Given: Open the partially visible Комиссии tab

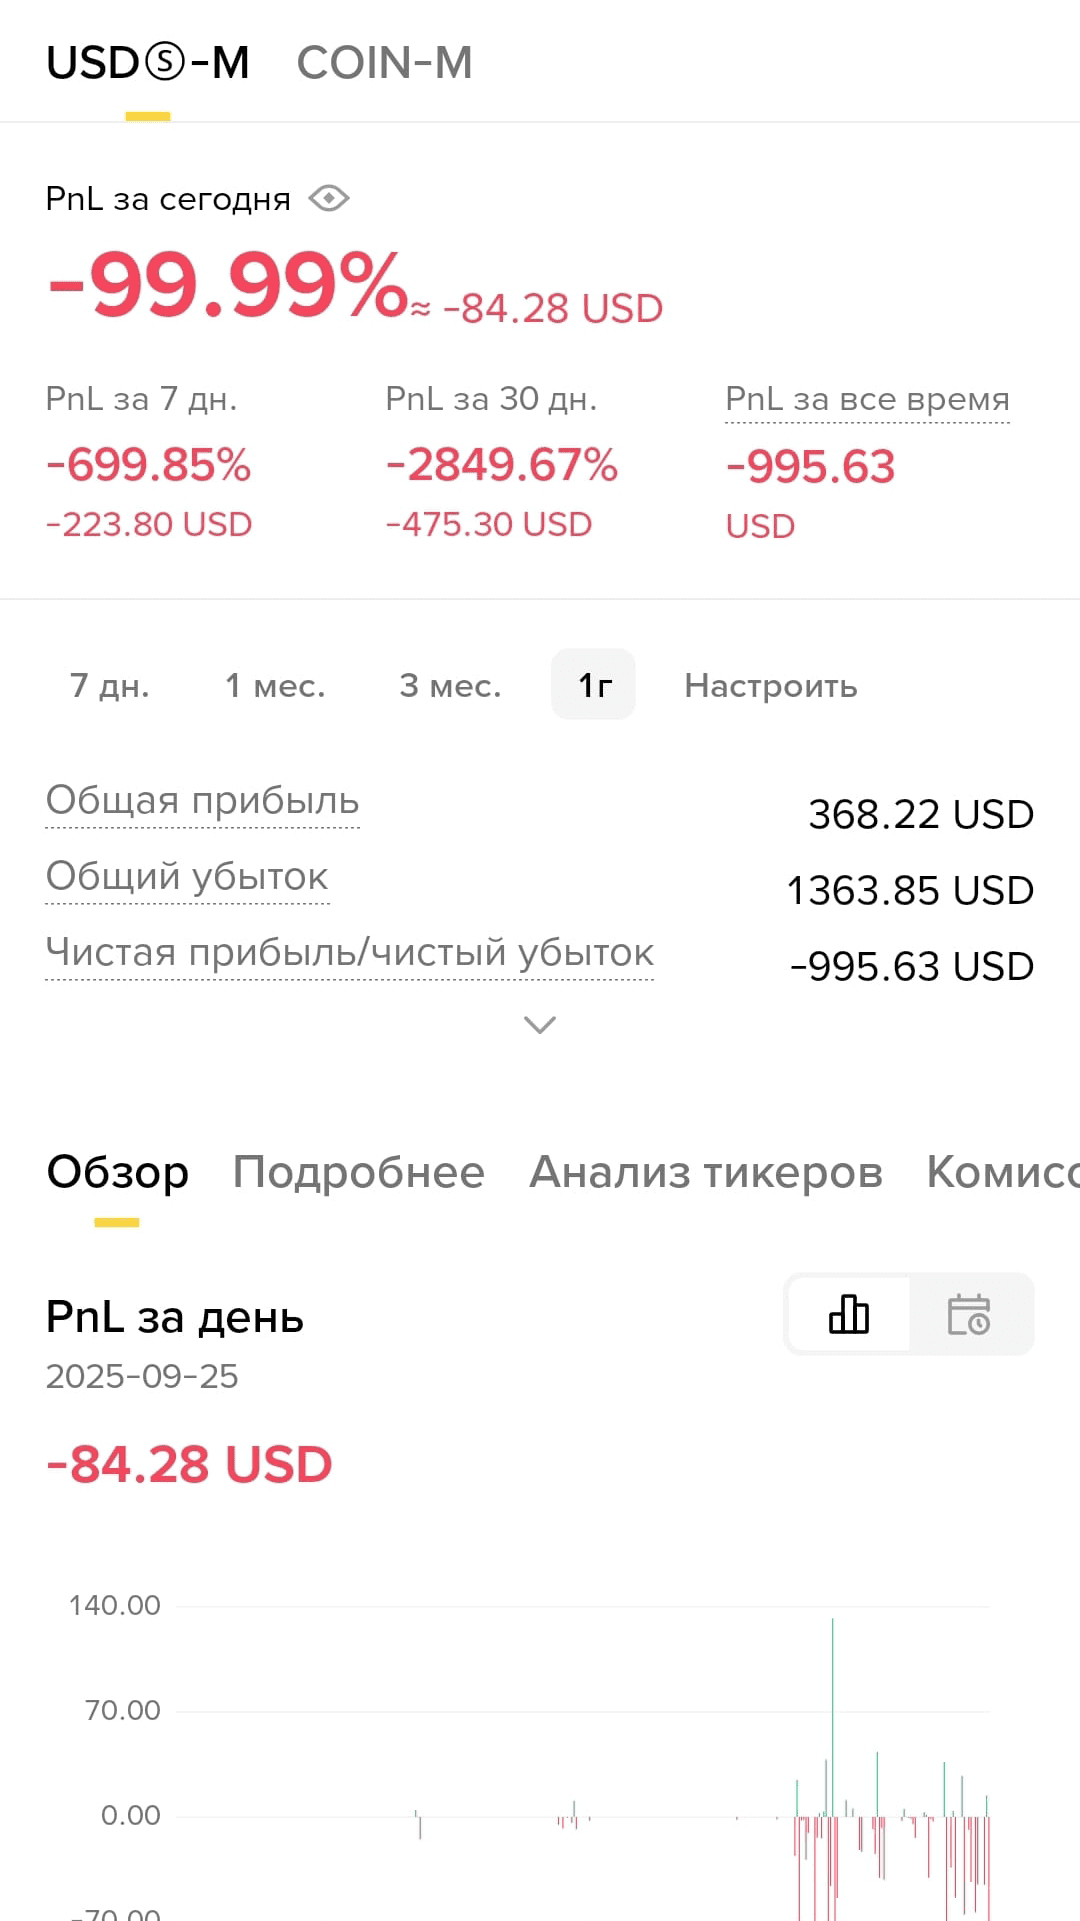Looking at the screenshot, I should tap(1003, 1172).
